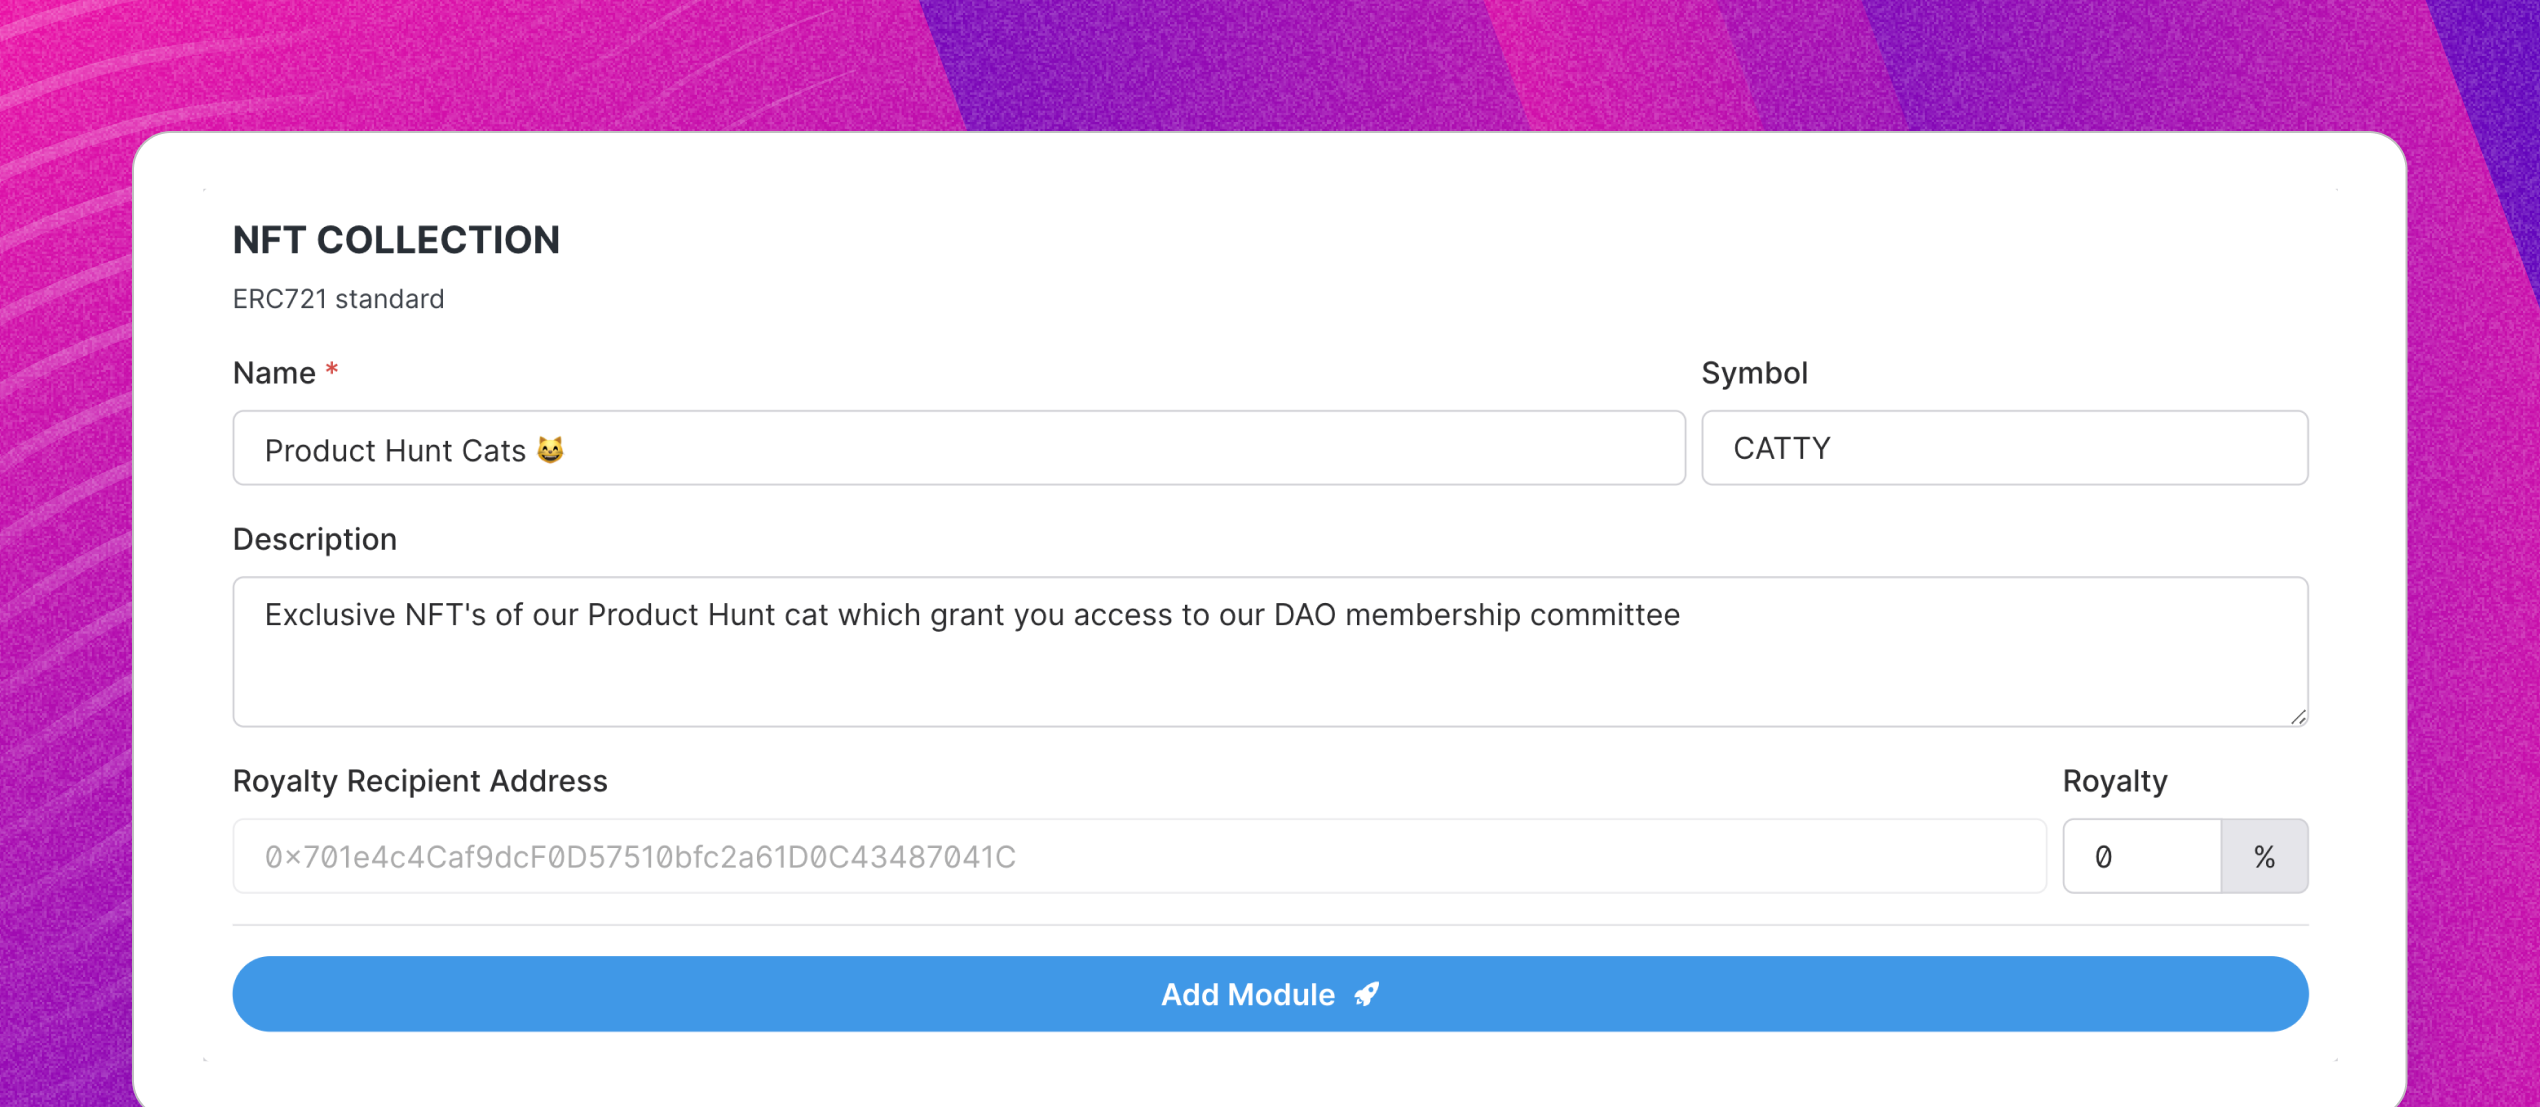Click the Royalty percentage number field
2540x1107 pixels.
2142,856
